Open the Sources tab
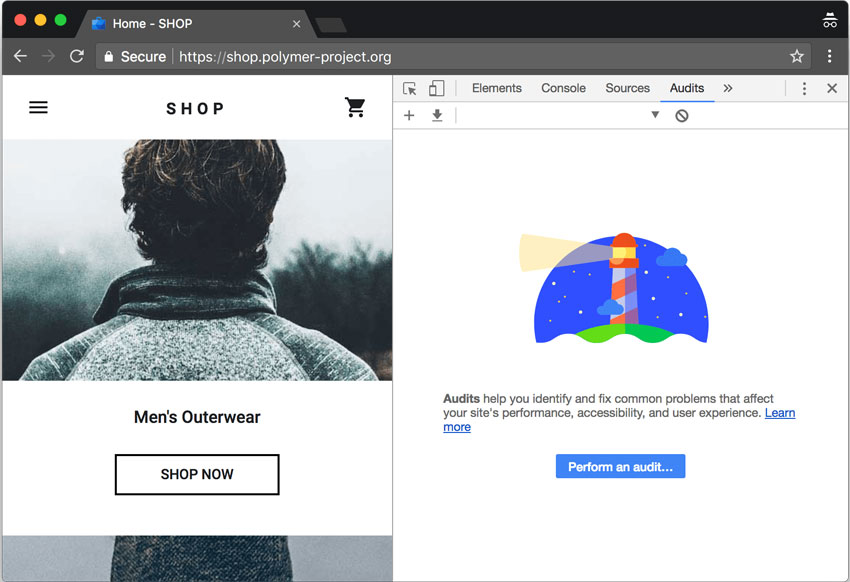 (x=627, y=88)
